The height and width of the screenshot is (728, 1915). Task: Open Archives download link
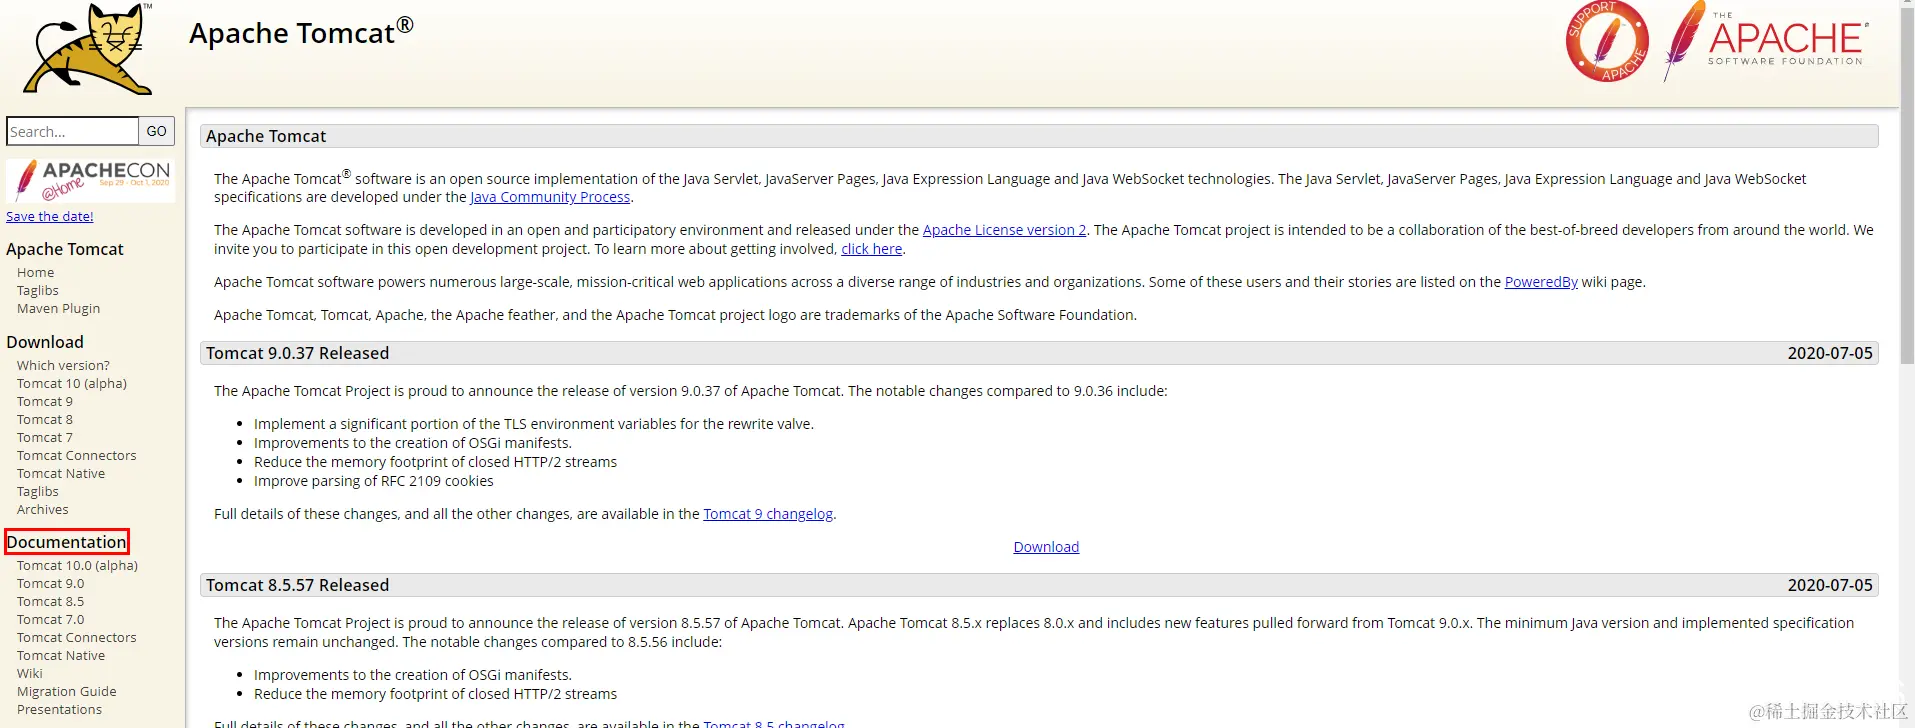pos(43,509)
